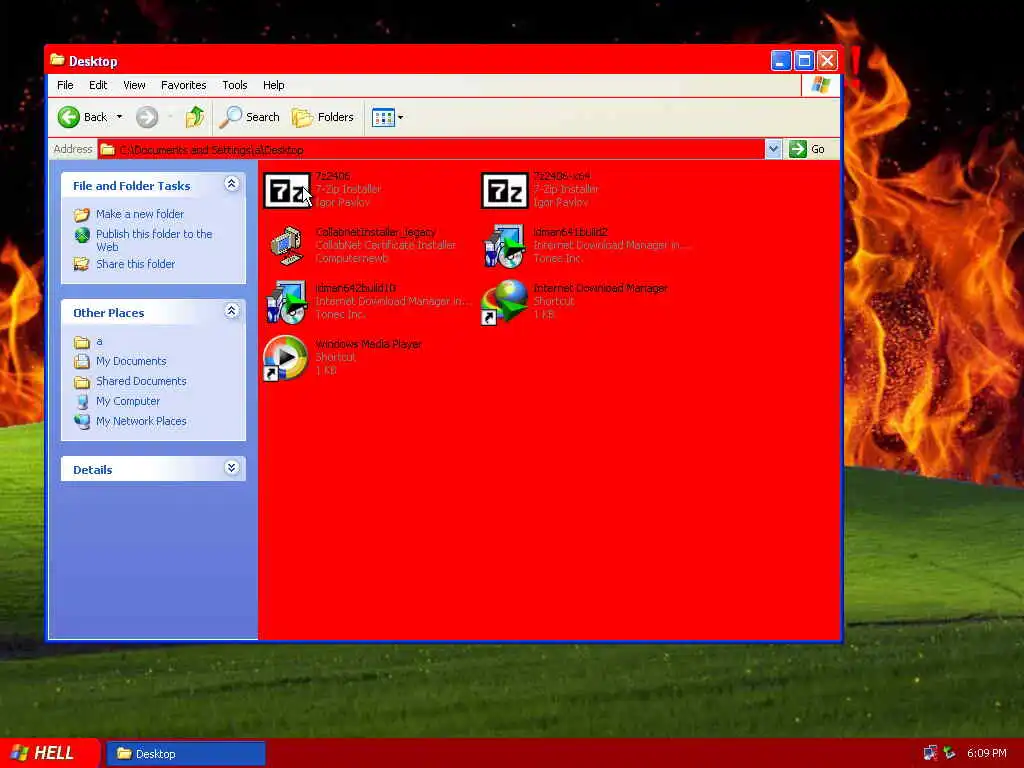Click the Make a new folder icon
Screen dimensions: 1024x768
coord(82,214)
